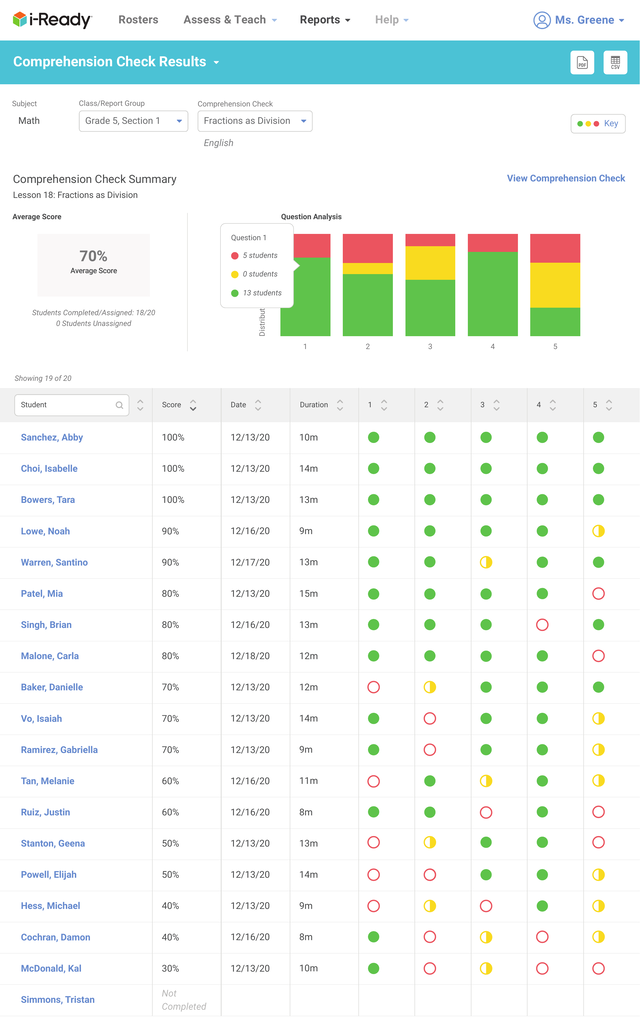Sort by question 3 column arrows
This screenshot has height=1031, width=640.
[497, 405]
